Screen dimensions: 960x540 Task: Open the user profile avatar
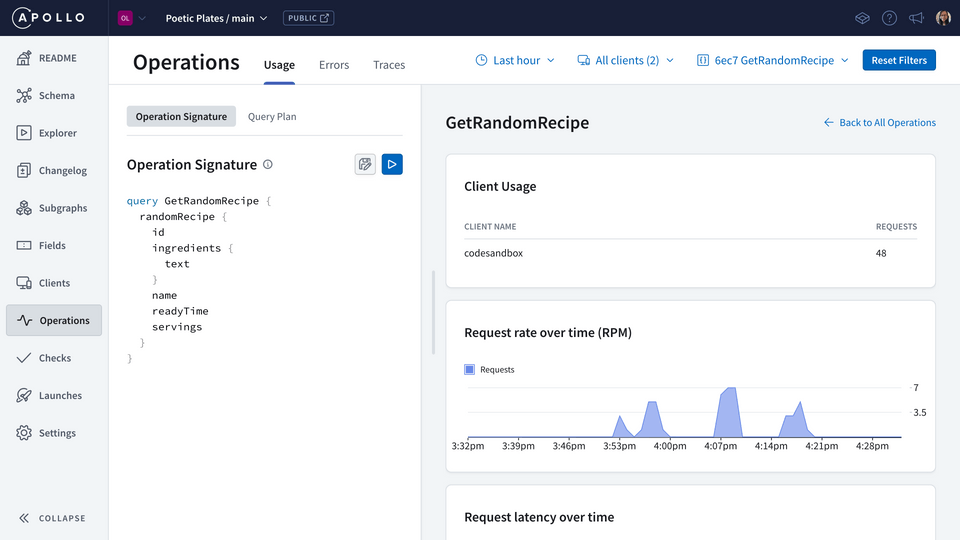pos(943,18)
